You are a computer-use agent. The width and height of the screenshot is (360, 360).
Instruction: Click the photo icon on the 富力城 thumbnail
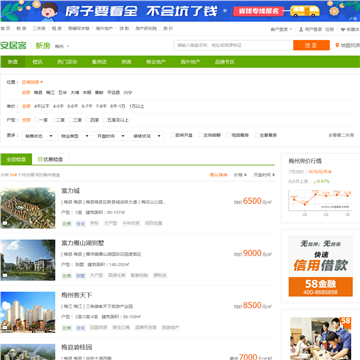5,223
